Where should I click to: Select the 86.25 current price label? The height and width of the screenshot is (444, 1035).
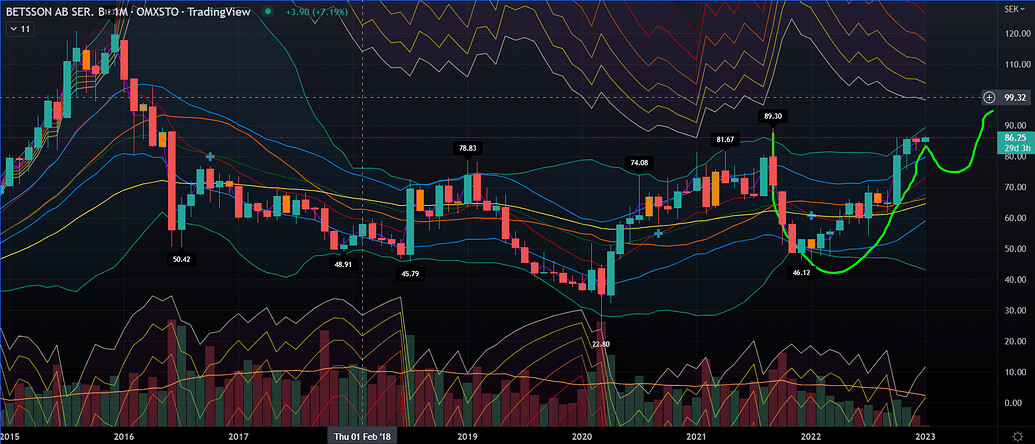click(x=1014, y=137)
